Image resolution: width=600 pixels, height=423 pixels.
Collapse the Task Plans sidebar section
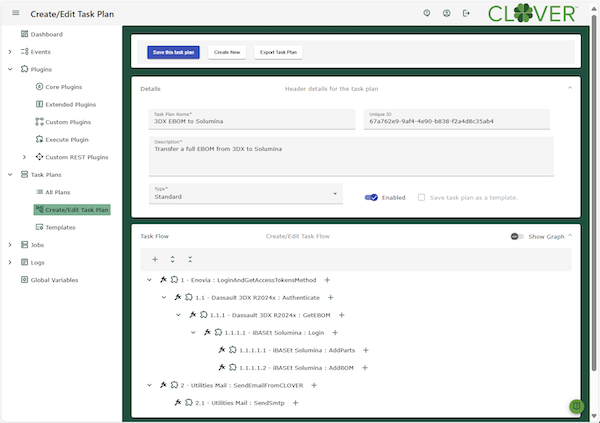coord(10,175)
